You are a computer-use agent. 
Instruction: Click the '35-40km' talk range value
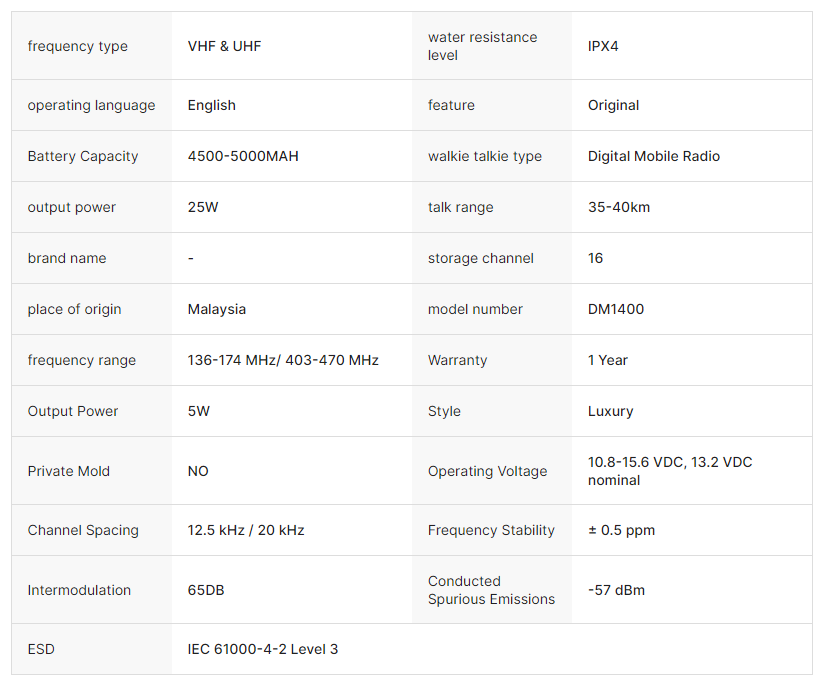[618, 207]
